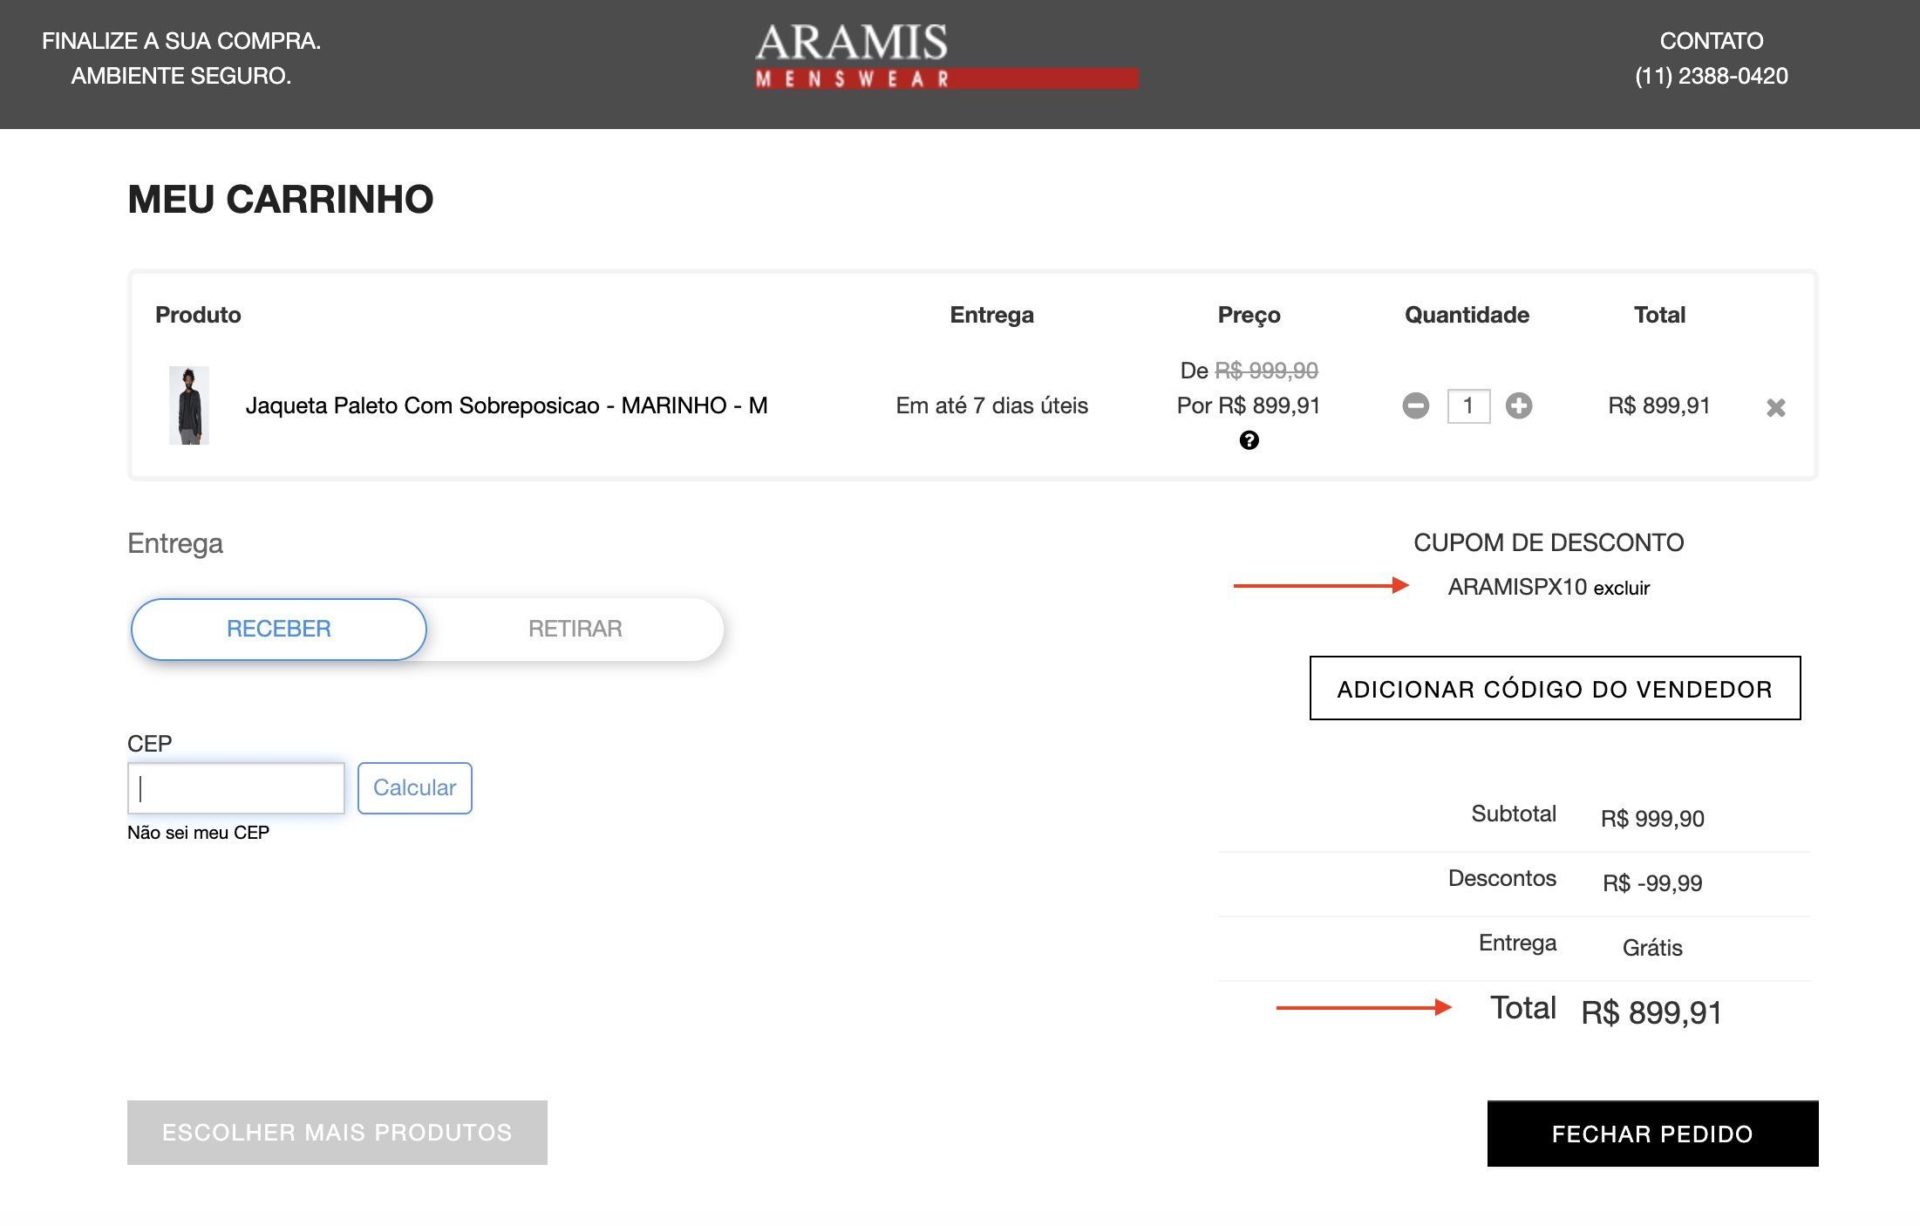
Task: Open price help question-mark icon
Action: coord(1248,440)
